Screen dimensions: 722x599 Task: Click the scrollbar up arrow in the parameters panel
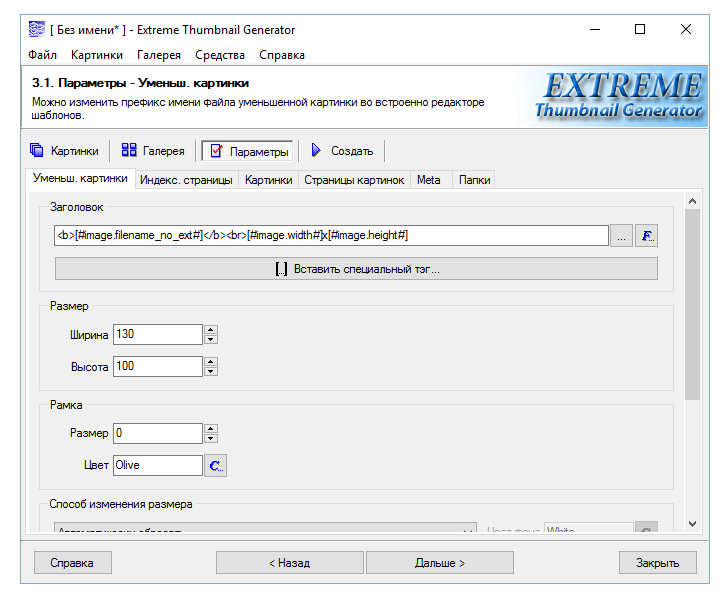click(x=692, y=201)
